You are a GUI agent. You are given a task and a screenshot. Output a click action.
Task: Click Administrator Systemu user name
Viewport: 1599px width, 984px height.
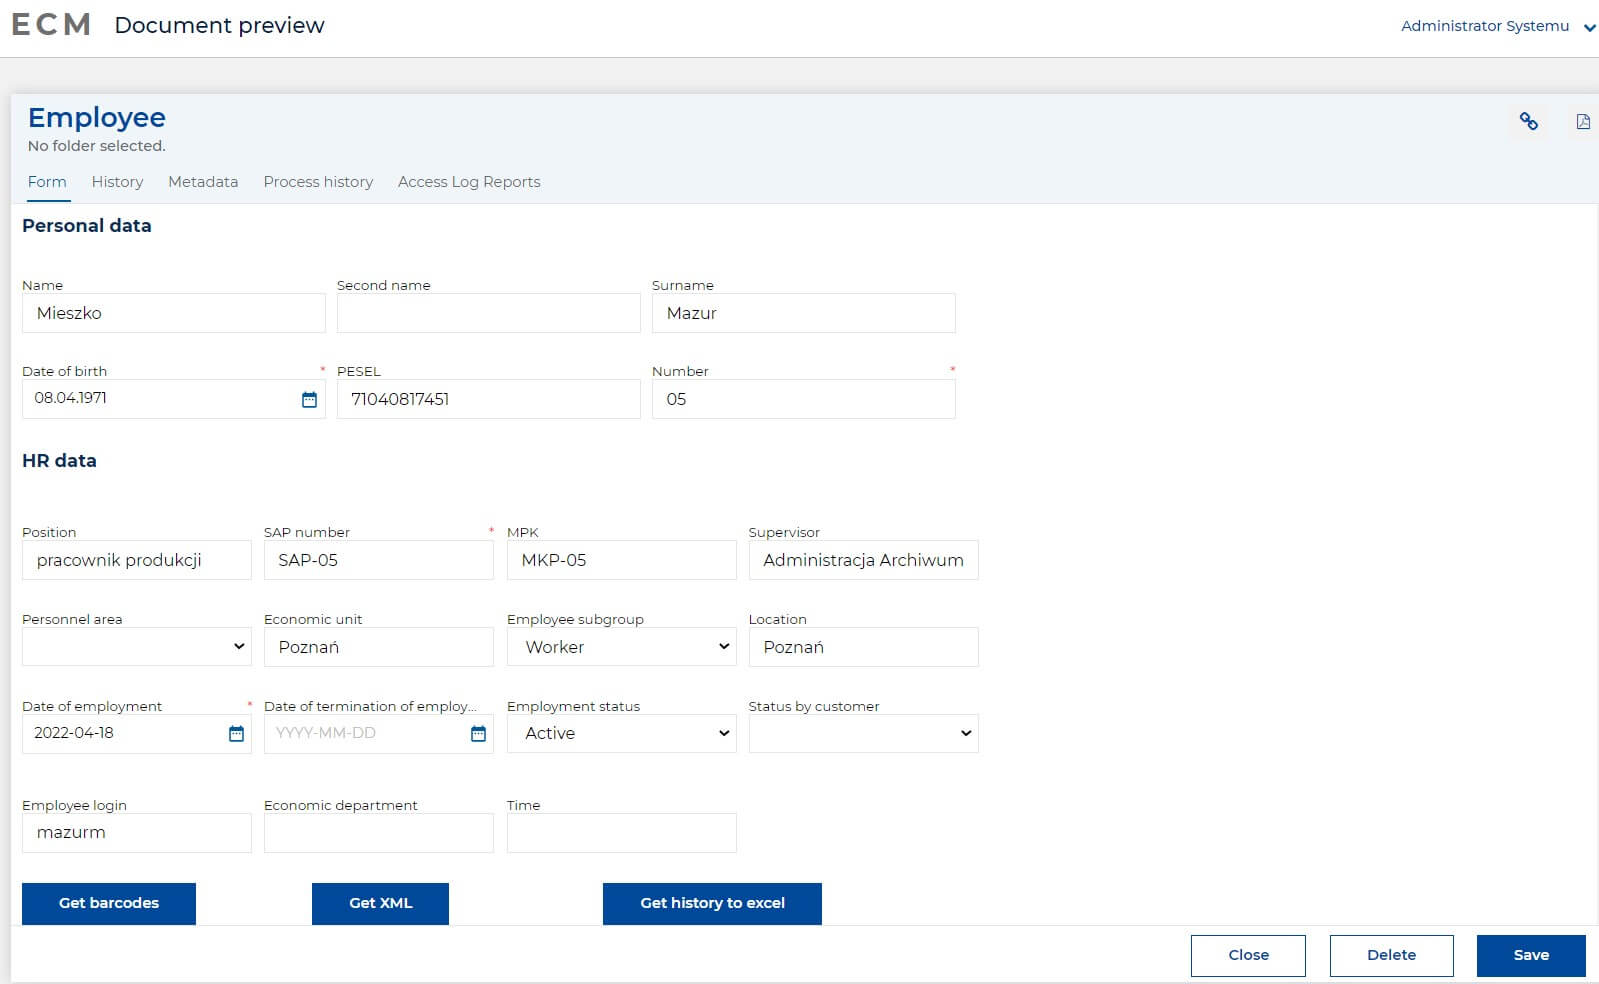[1485, 26]
